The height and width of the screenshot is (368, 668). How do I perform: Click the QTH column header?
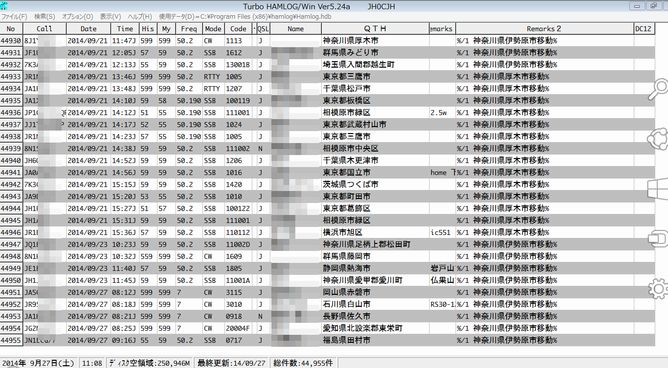coord(375,29)
